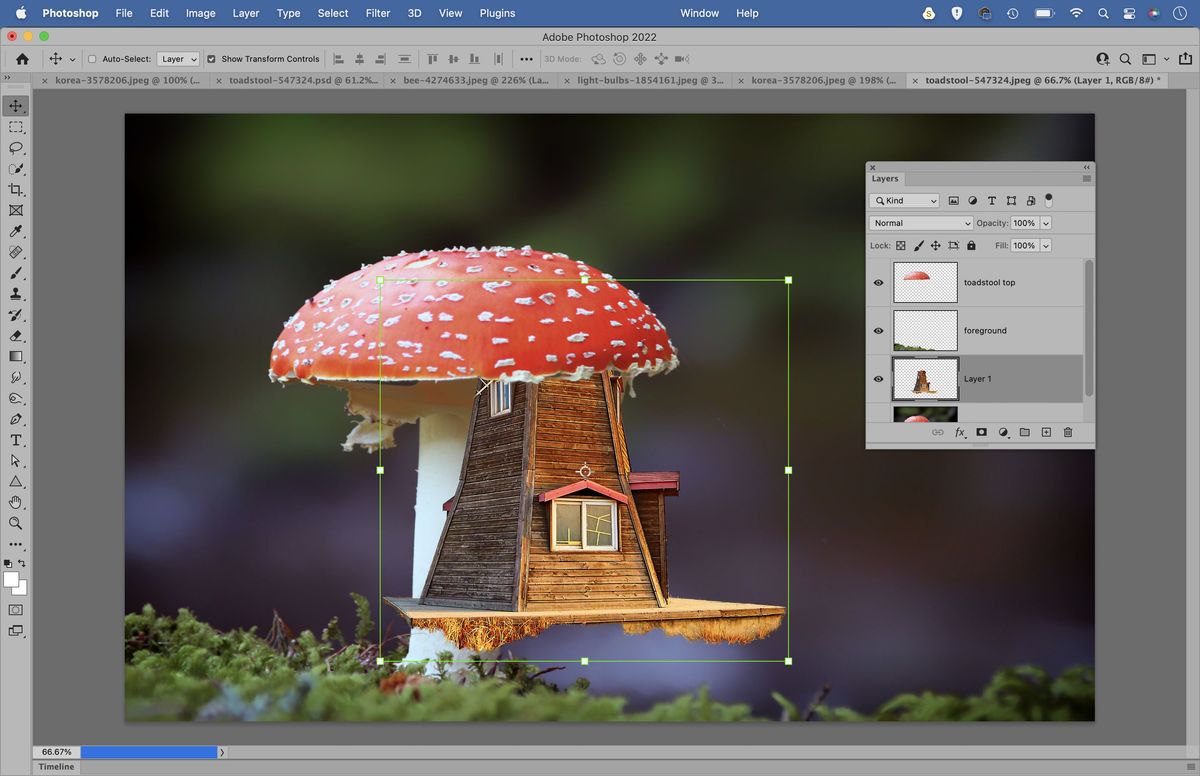Activate the Crop tool
Viewport: 1200px width, 776px height.
(x=15, y=188)
